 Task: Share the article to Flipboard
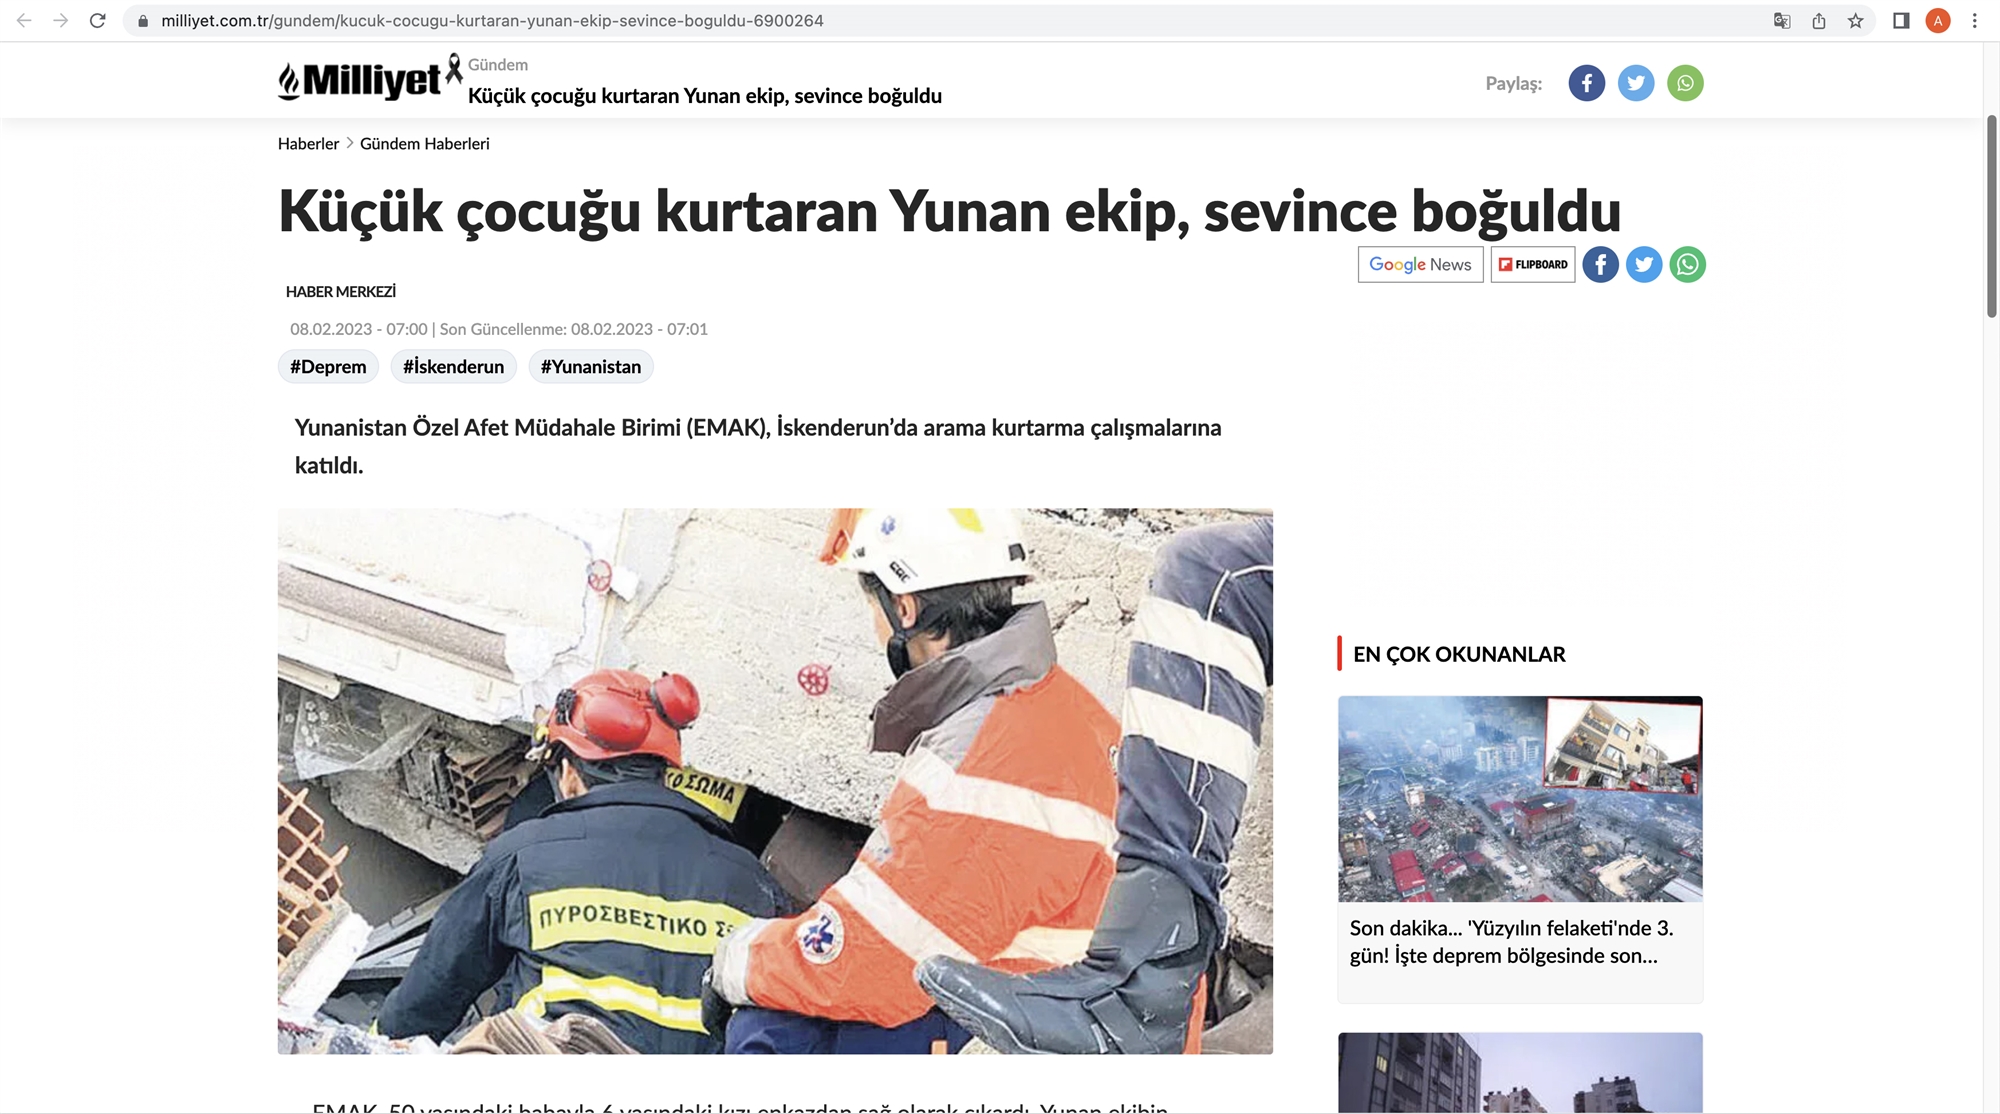[x=1532, y=264]
